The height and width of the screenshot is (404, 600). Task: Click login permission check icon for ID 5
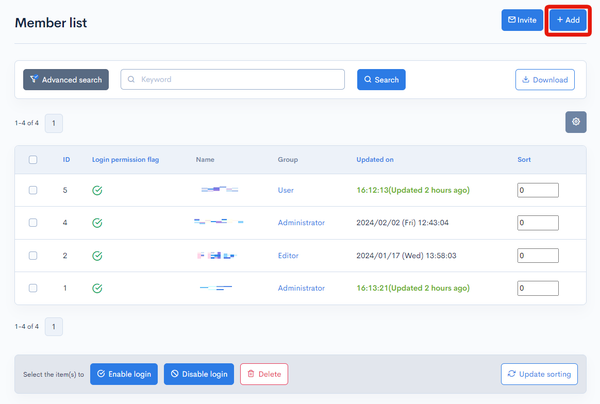pyautogui.click(x=97, y=190)
